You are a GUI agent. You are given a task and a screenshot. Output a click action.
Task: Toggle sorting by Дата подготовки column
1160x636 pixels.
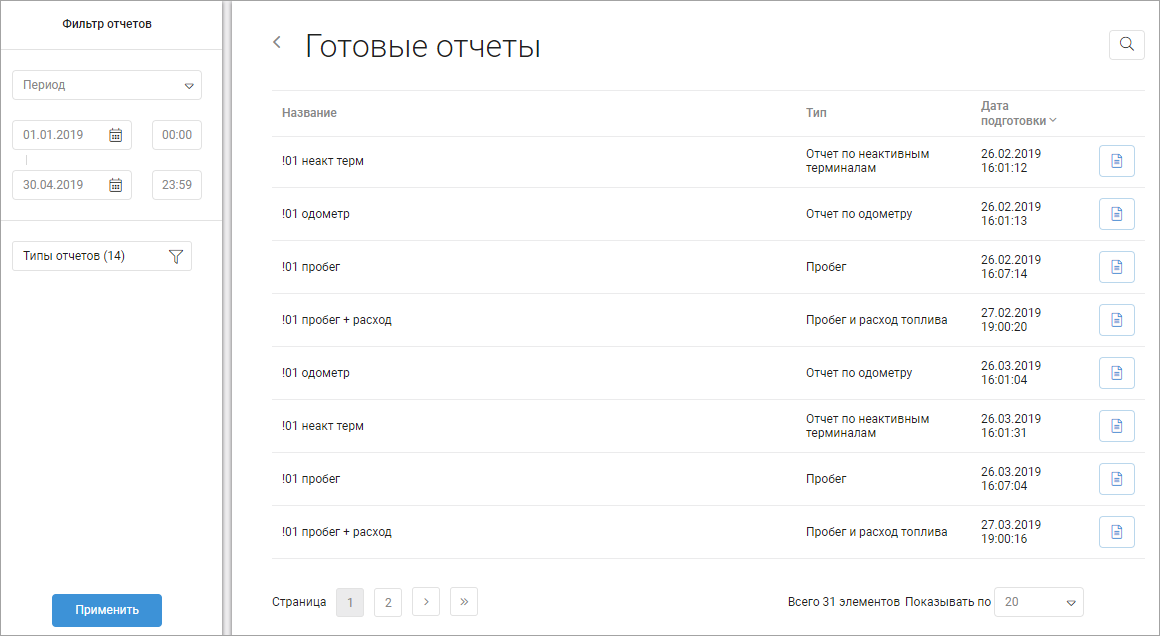[x=1018, y=113]
